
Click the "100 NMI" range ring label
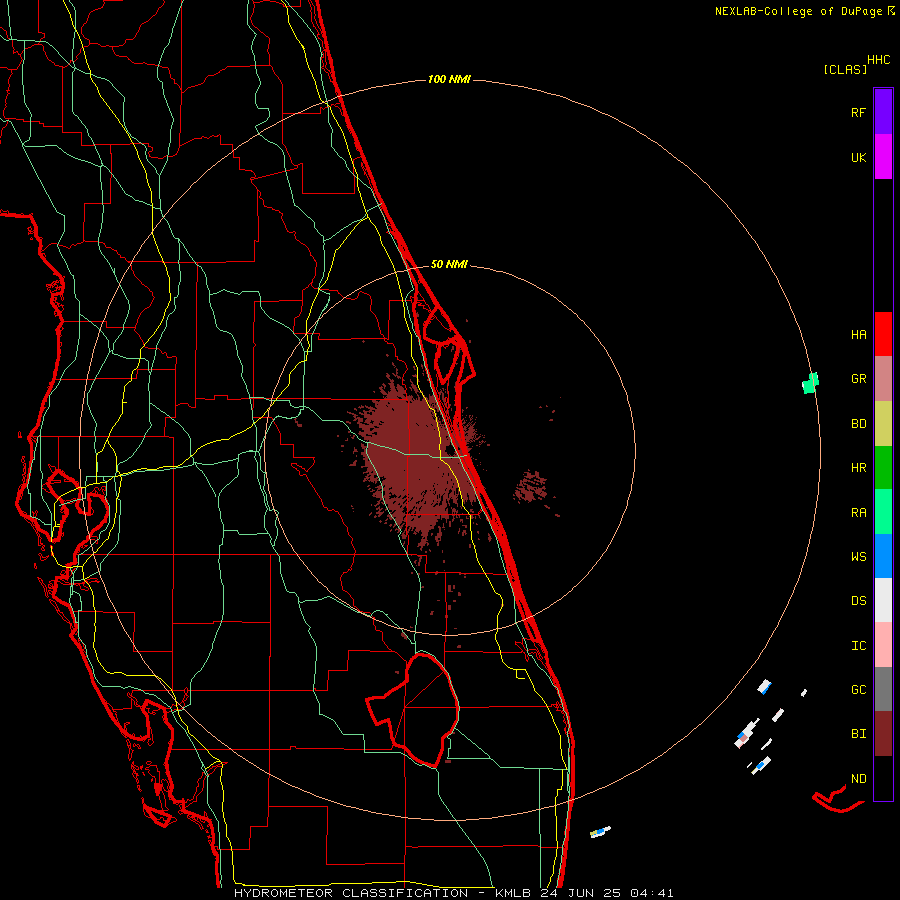449,79
